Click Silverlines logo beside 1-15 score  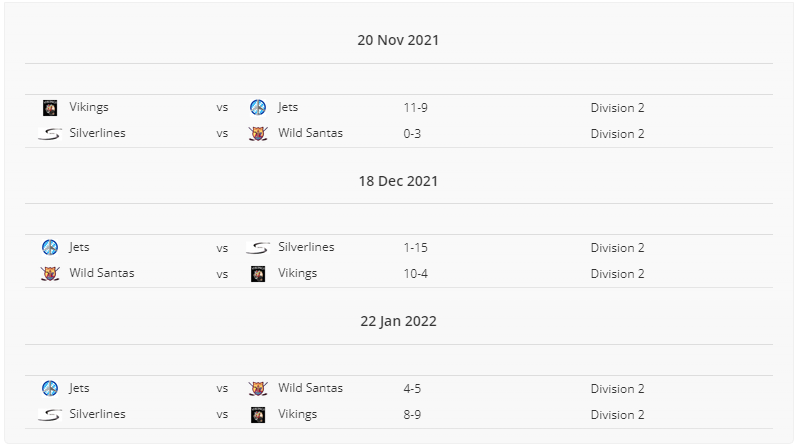258,248
